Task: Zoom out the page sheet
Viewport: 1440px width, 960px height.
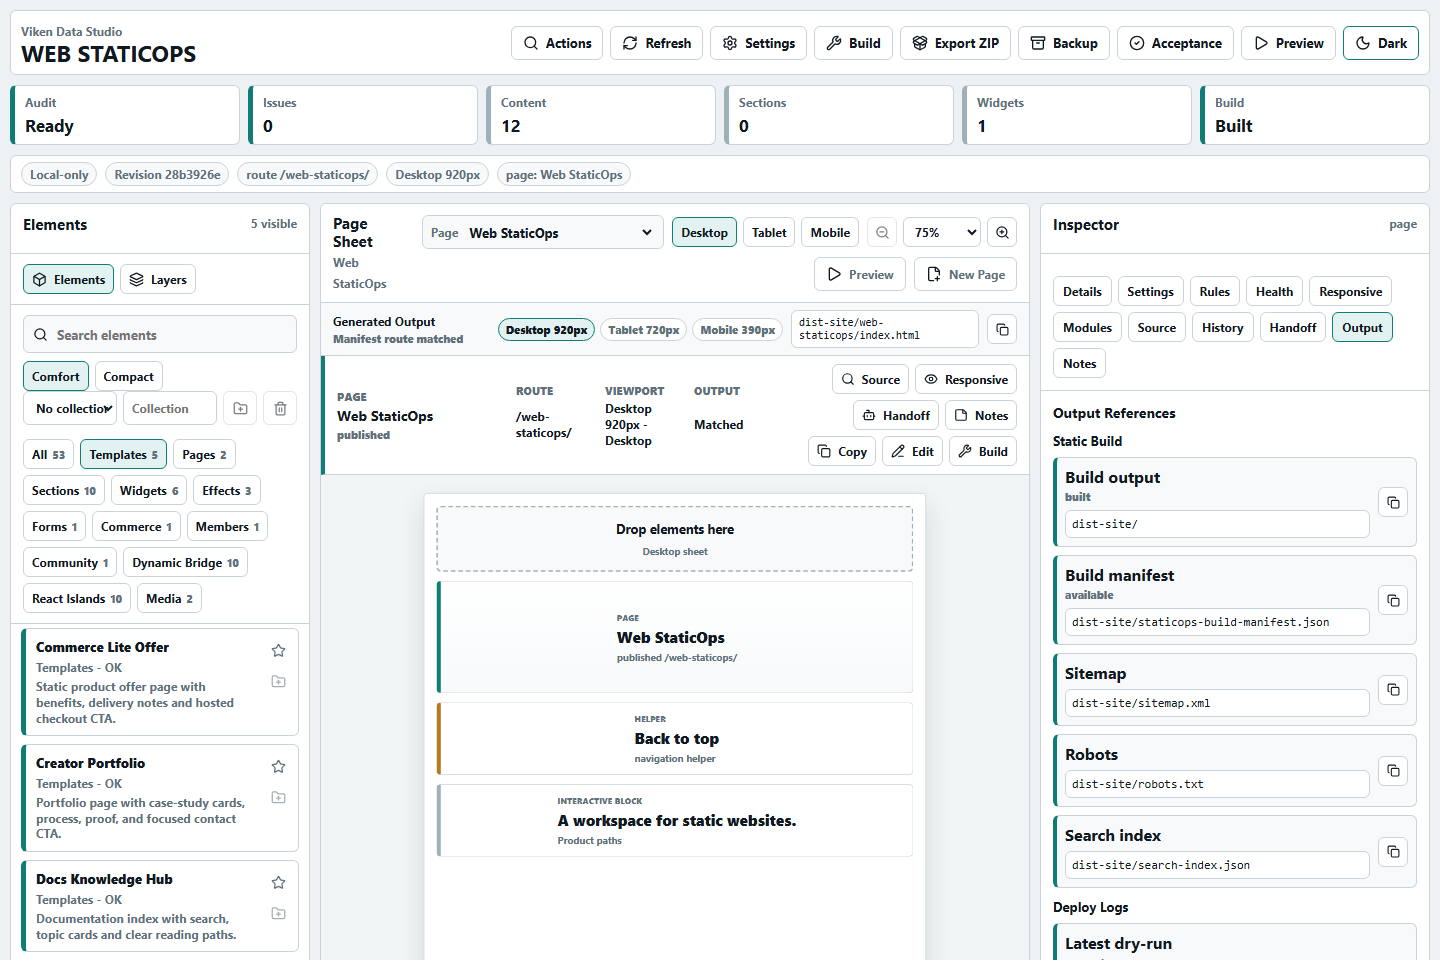Action: (x=882, y=233)
